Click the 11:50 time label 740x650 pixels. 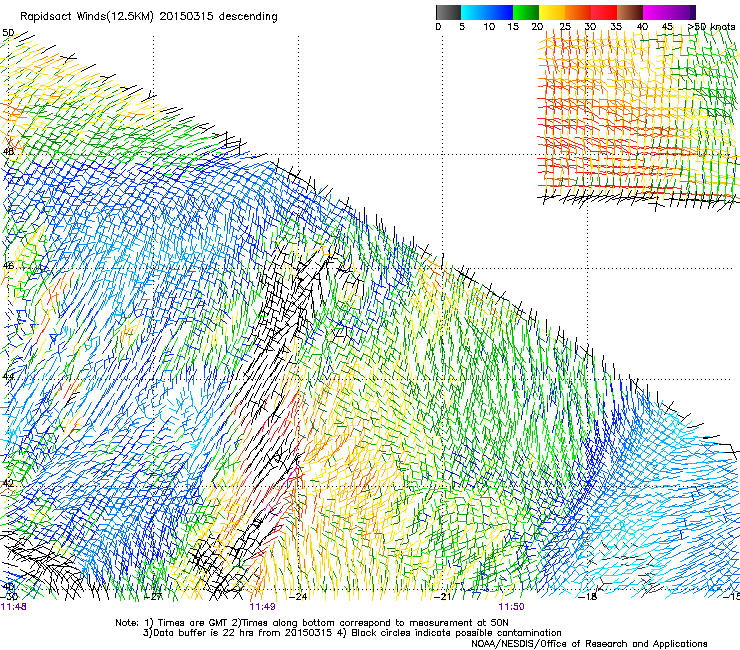512,607
